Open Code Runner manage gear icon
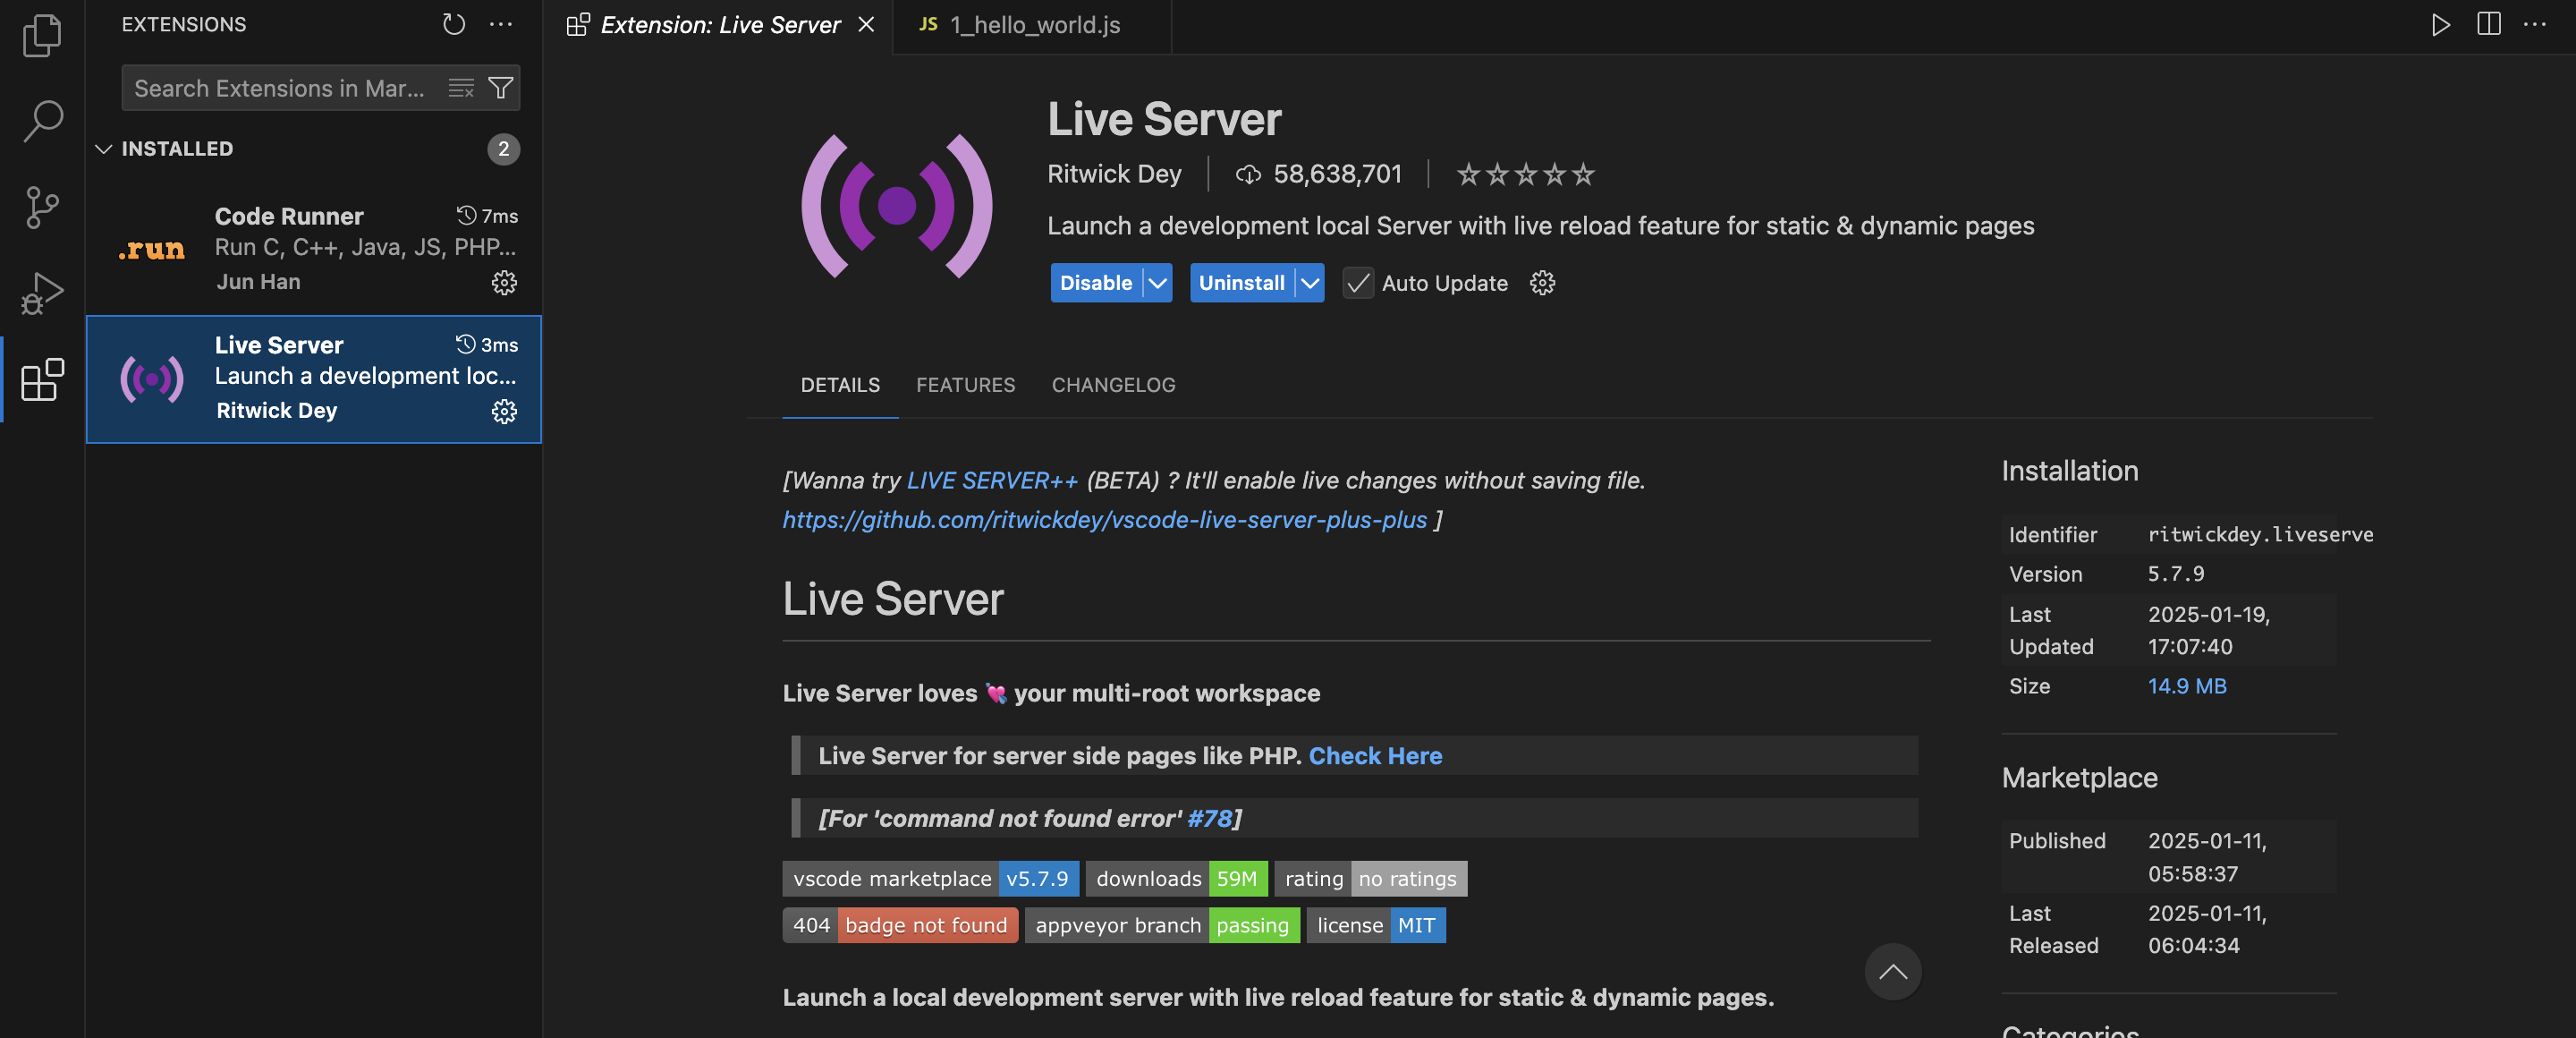 click(x=504, y=283)
